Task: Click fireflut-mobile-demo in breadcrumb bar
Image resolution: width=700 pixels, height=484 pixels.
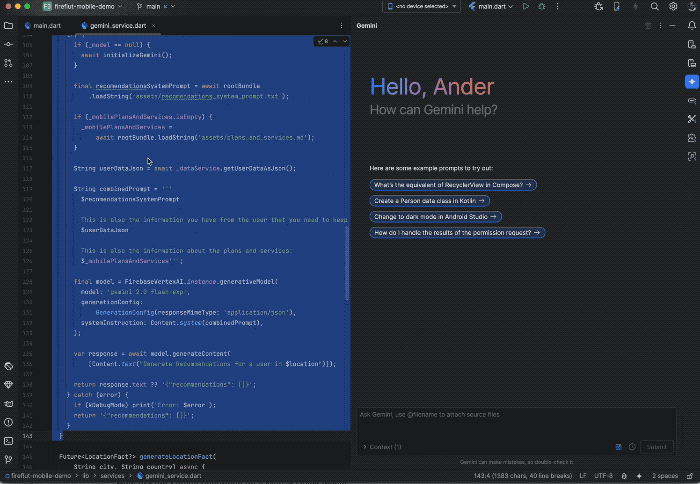Action: coord(38,476)
